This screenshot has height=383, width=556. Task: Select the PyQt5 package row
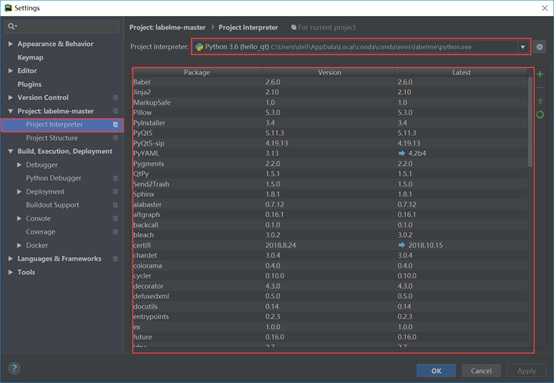[330, 133]
